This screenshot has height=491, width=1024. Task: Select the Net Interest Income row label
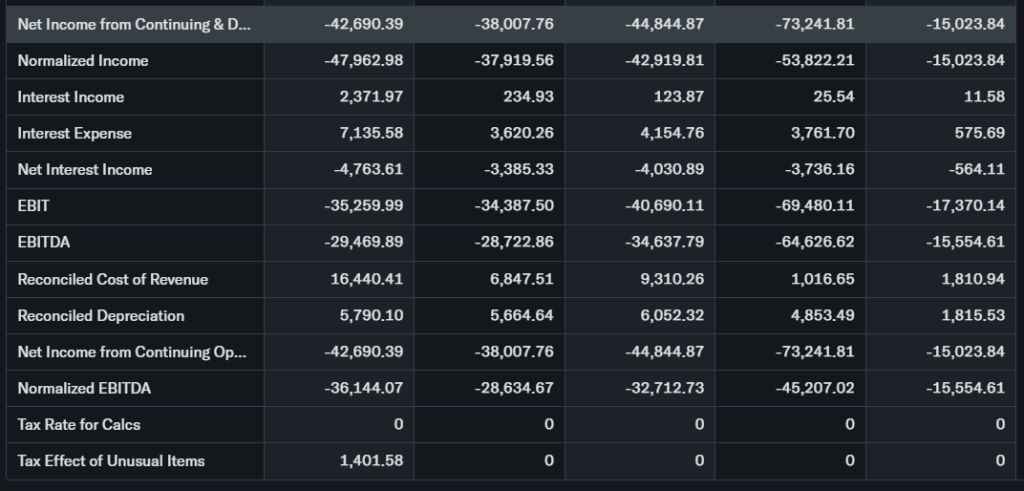pyautogui.click(x=85, y=169)
